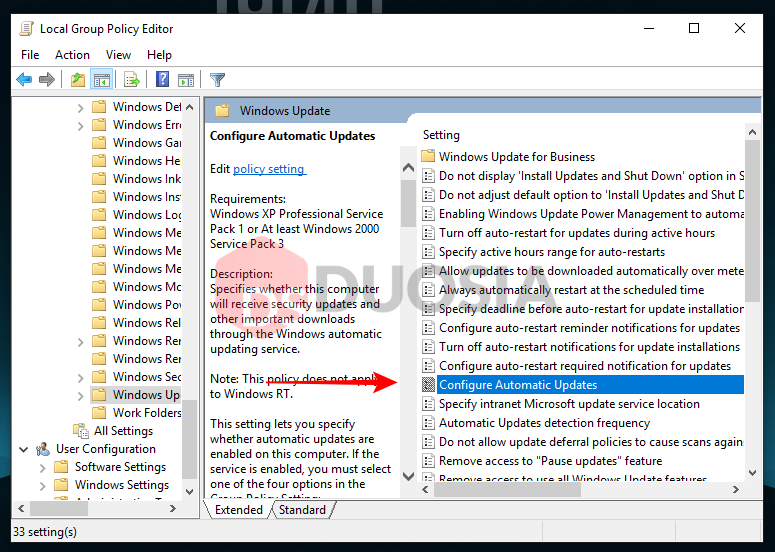Screen dimensions: 775x552
Task: Collapse the User Configuration node
Action: 23,449
